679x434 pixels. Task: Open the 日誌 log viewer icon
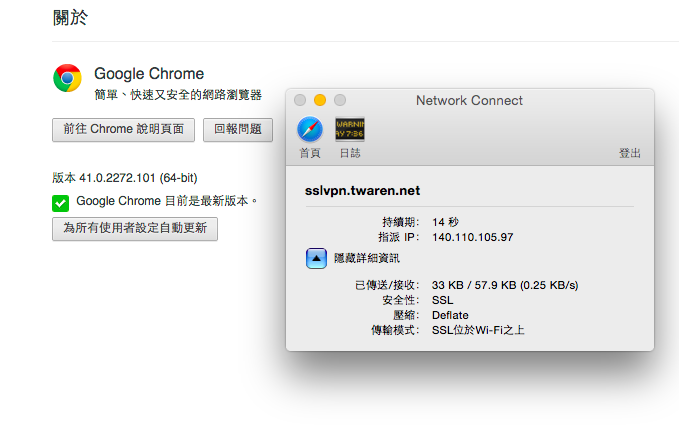350,129
